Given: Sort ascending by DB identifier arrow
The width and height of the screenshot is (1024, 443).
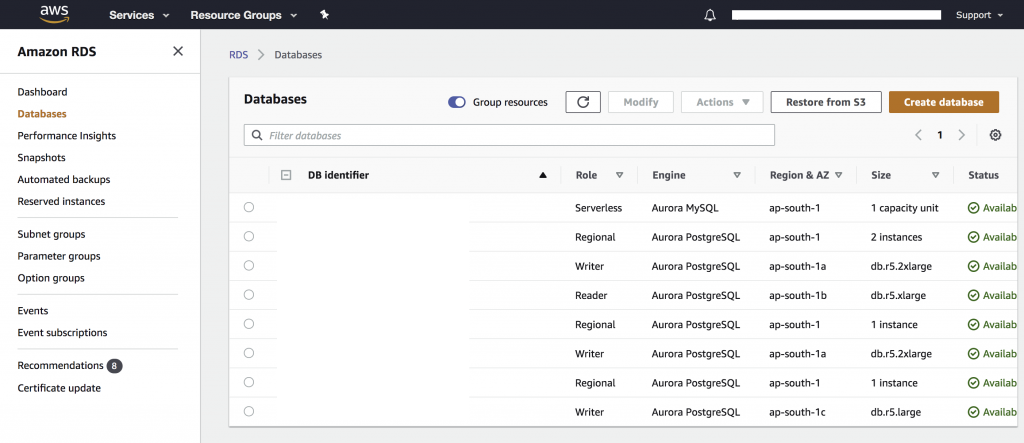Looking at the screenshot, I should (x=543, y=175).
